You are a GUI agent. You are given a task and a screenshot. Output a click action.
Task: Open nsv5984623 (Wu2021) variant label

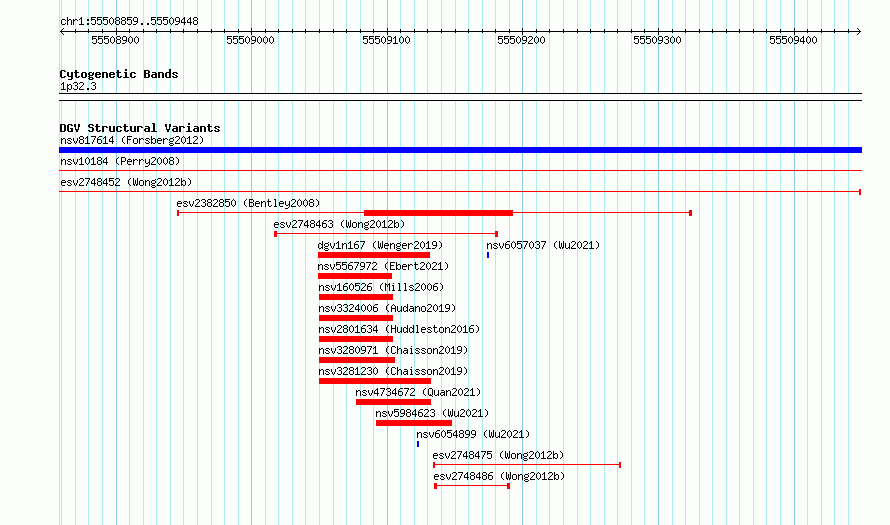click(432, 413)
